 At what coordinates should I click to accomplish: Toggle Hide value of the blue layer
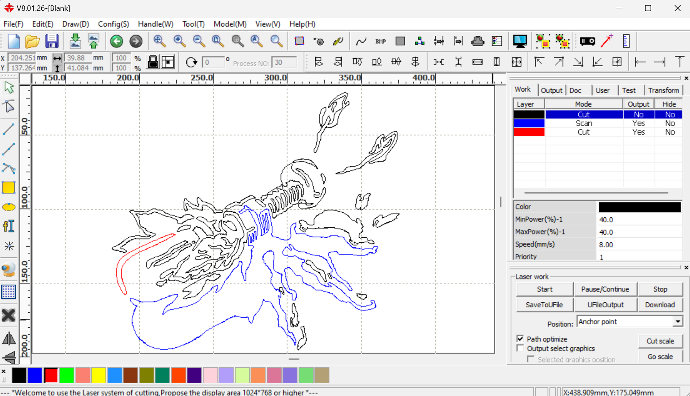[669, 123]
